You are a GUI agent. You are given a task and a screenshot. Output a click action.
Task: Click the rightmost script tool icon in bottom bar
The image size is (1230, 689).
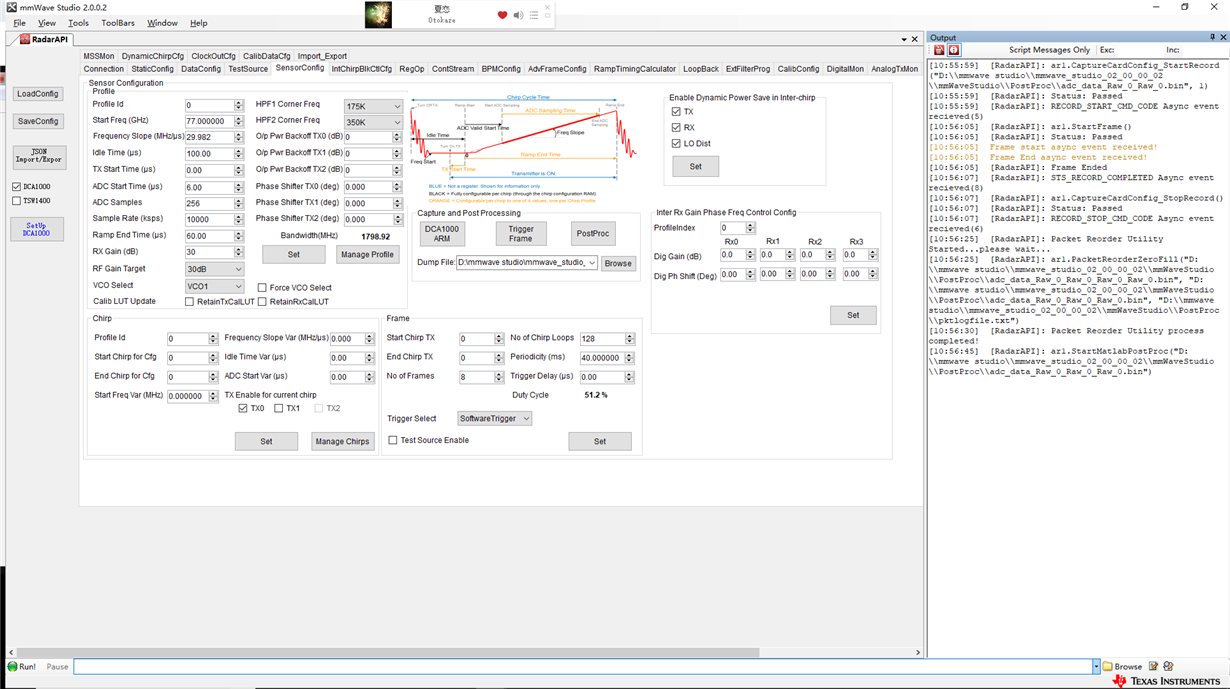pos(1168,666)
